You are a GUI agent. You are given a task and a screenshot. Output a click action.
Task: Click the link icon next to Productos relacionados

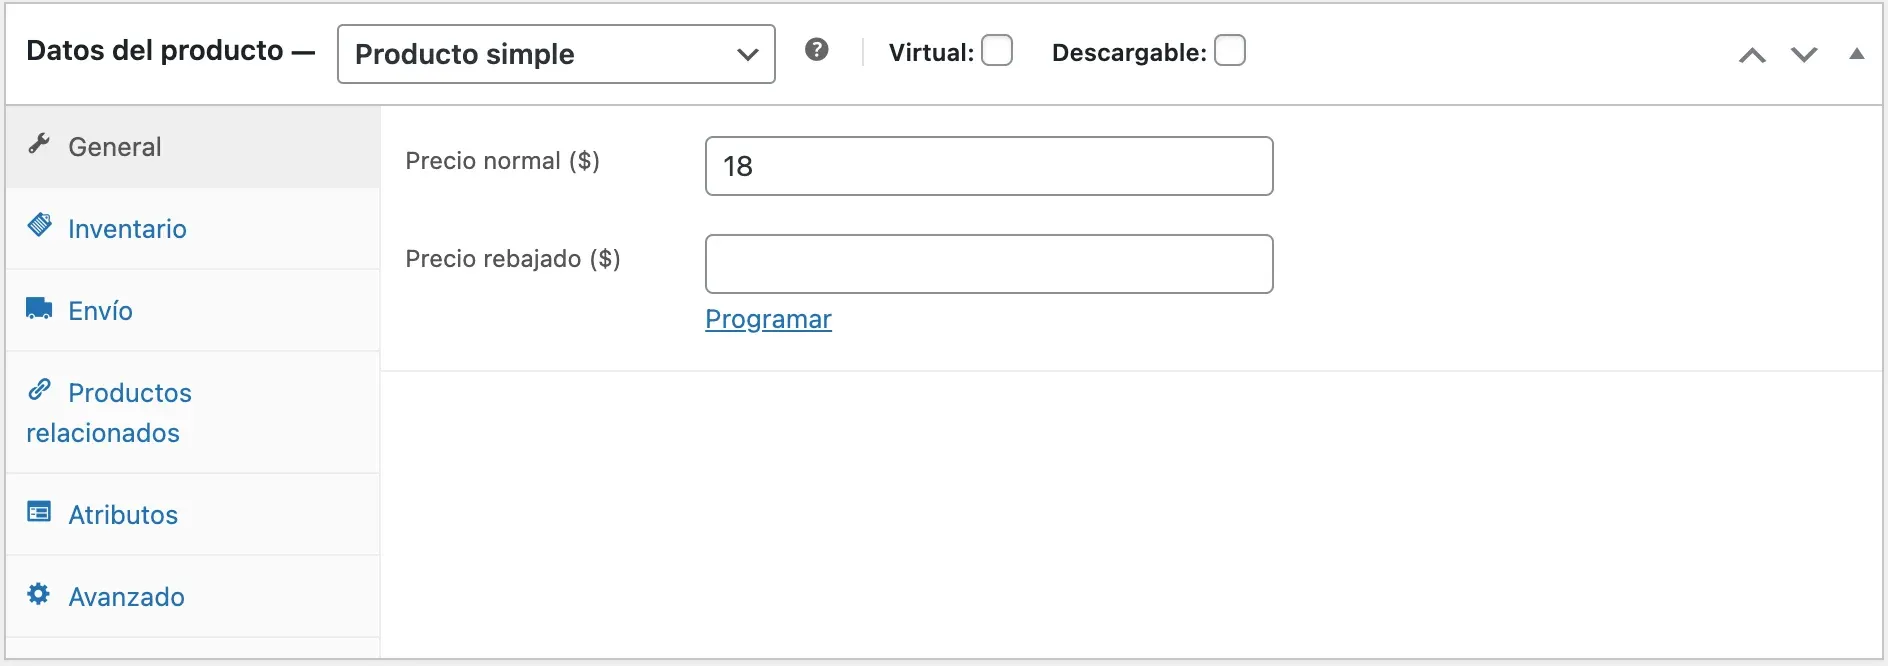point(39,388)
